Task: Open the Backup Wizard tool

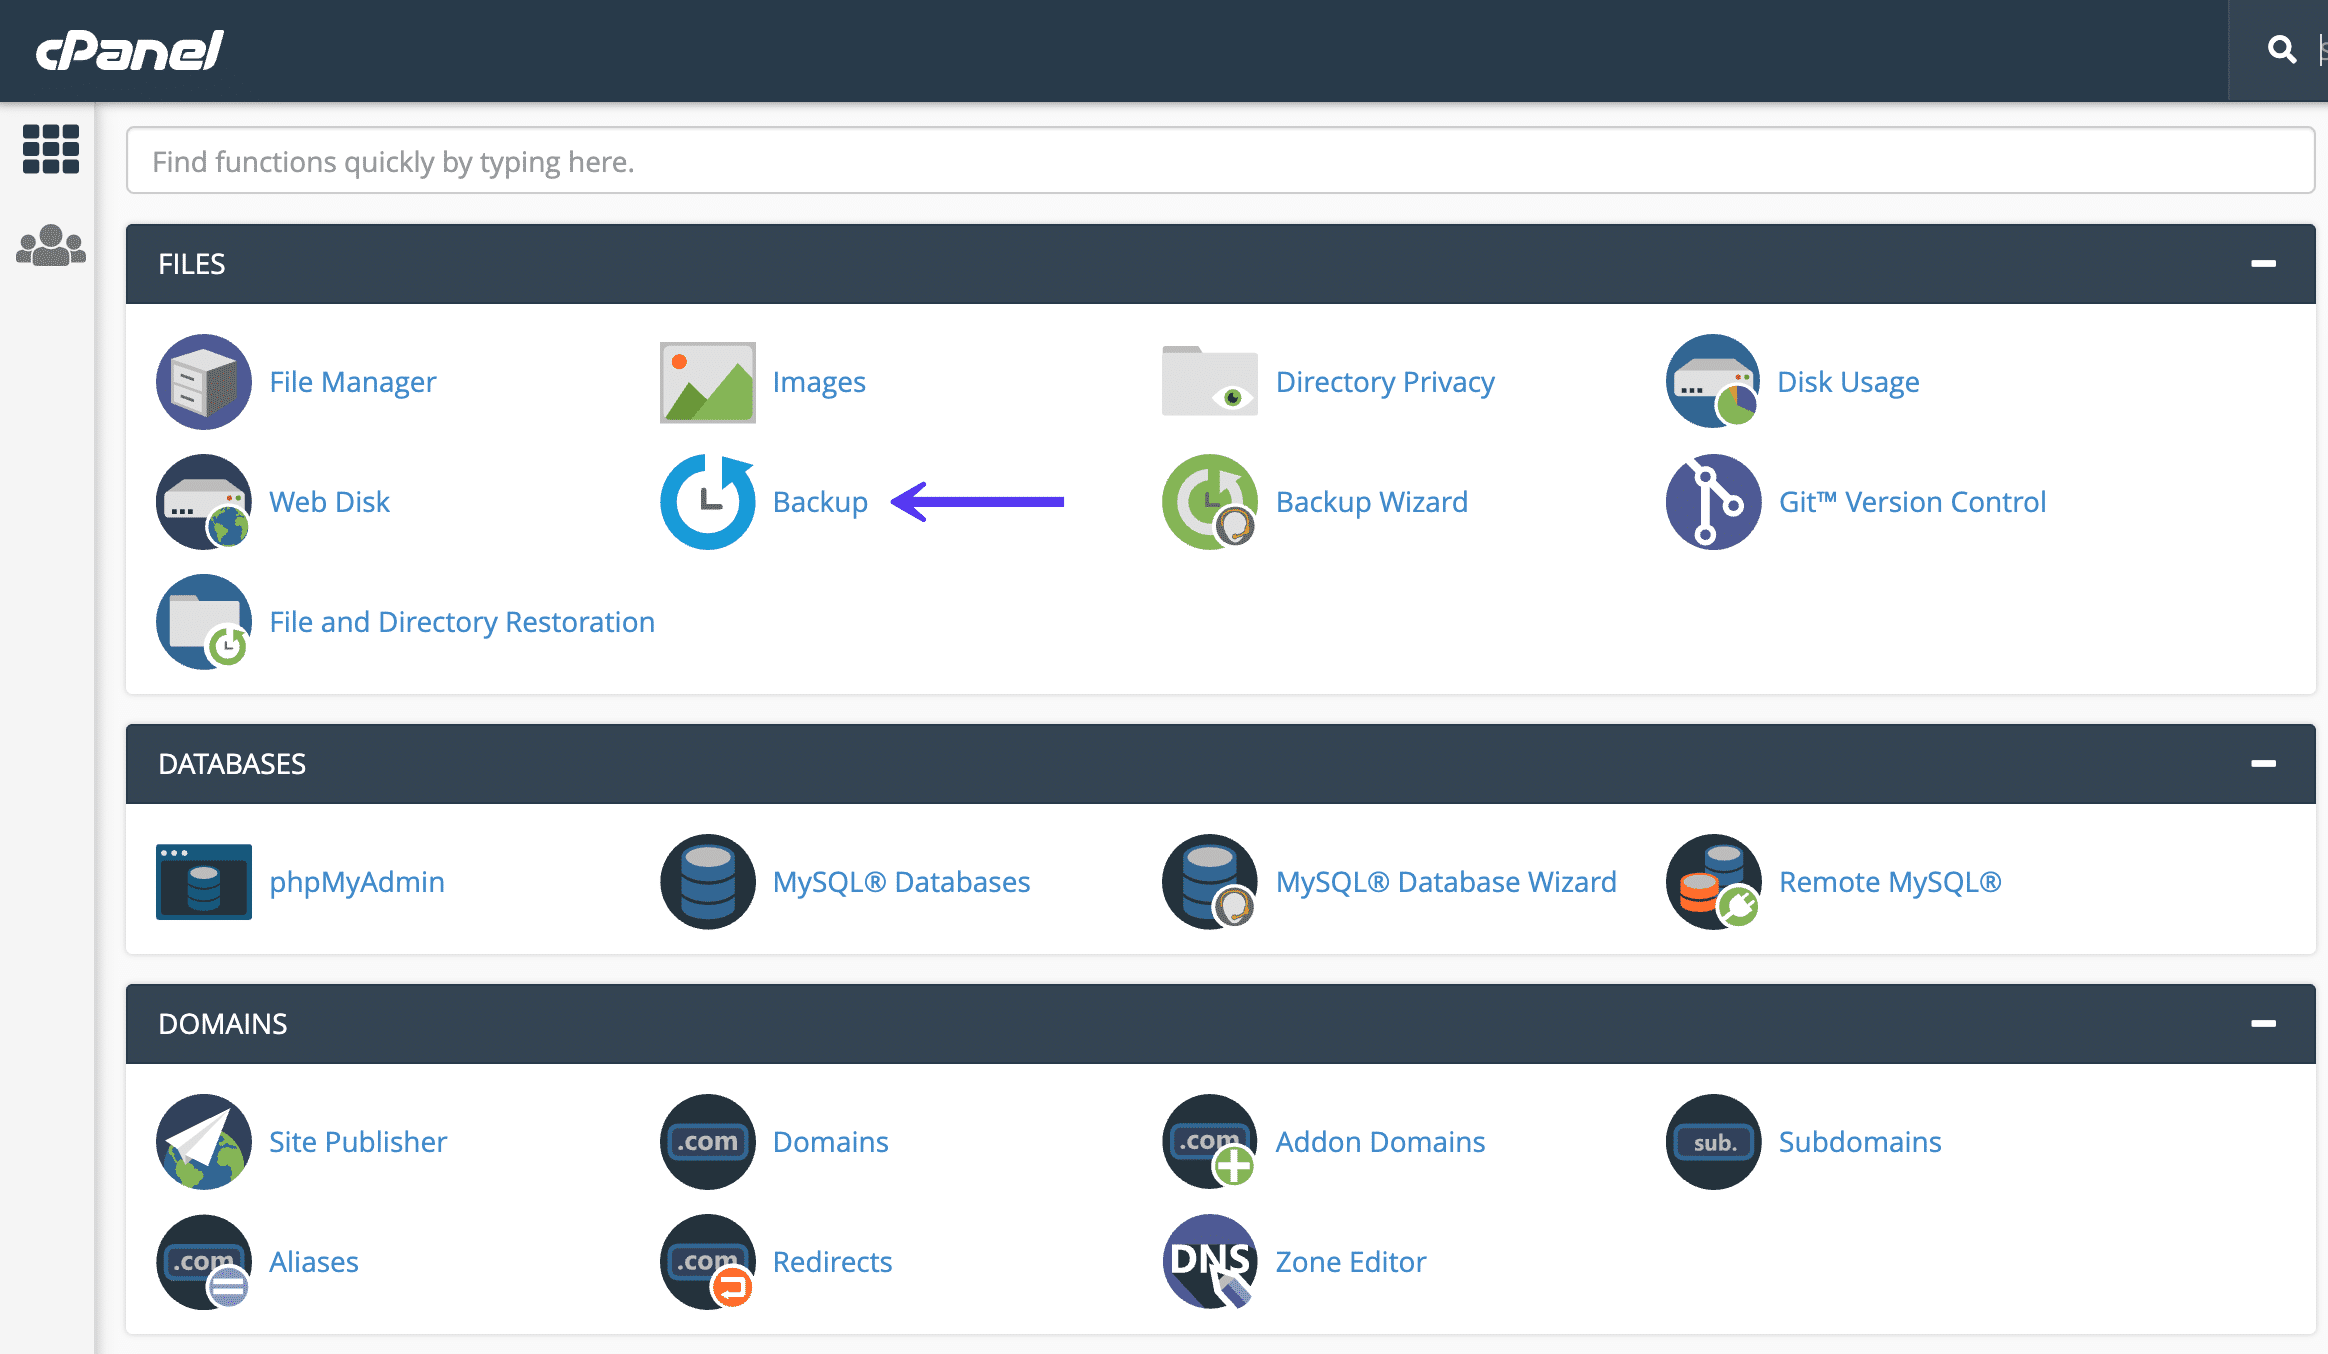Action: pyautogui.click(x=1373, y=500)
